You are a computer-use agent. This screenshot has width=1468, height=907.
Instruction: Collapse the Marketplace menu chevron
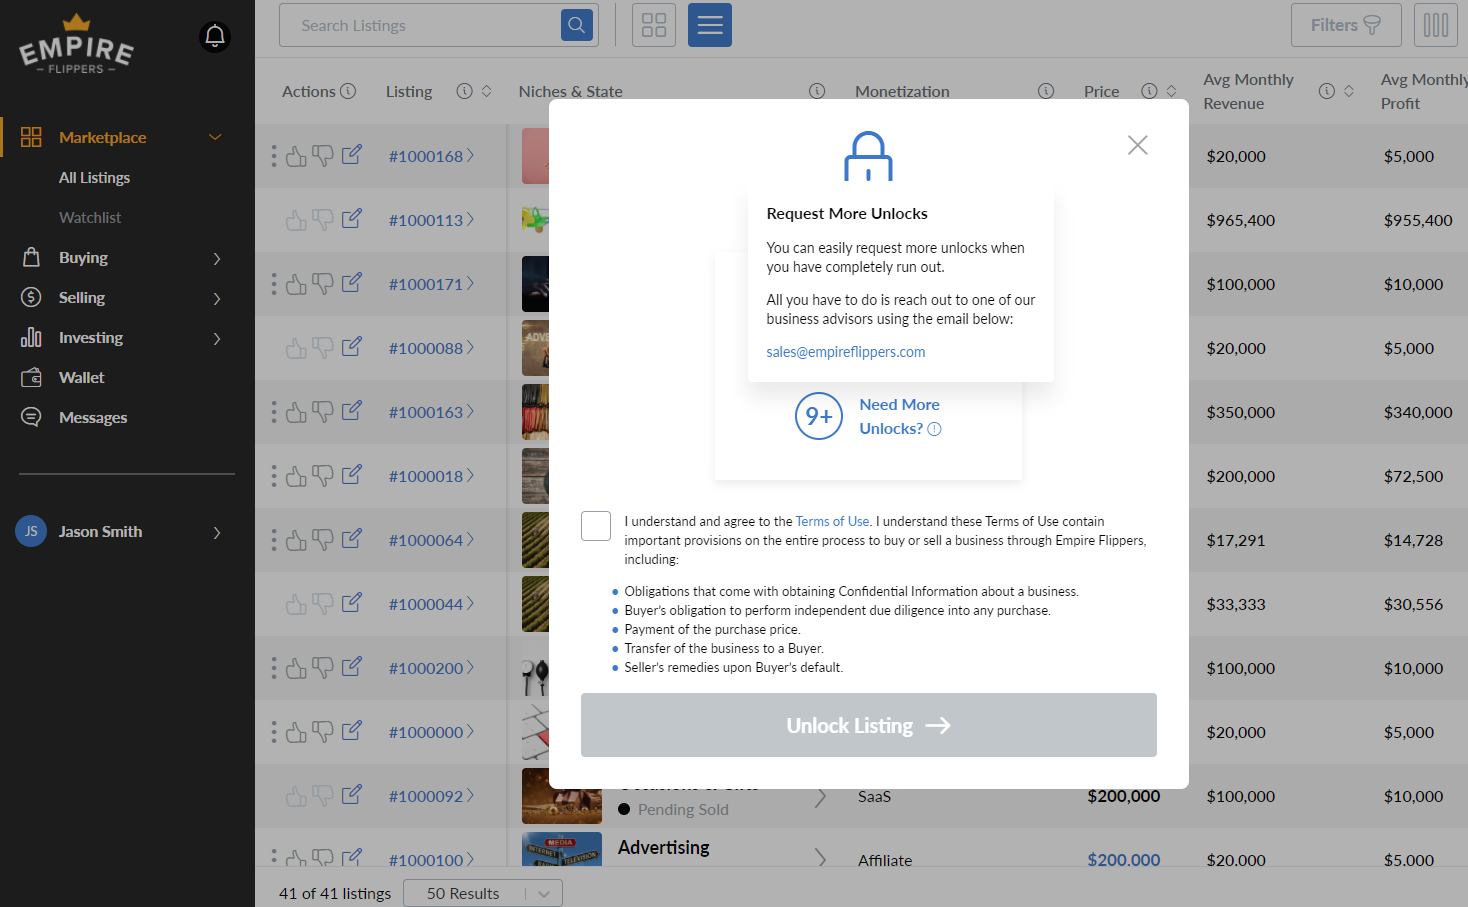click(215, 137)
